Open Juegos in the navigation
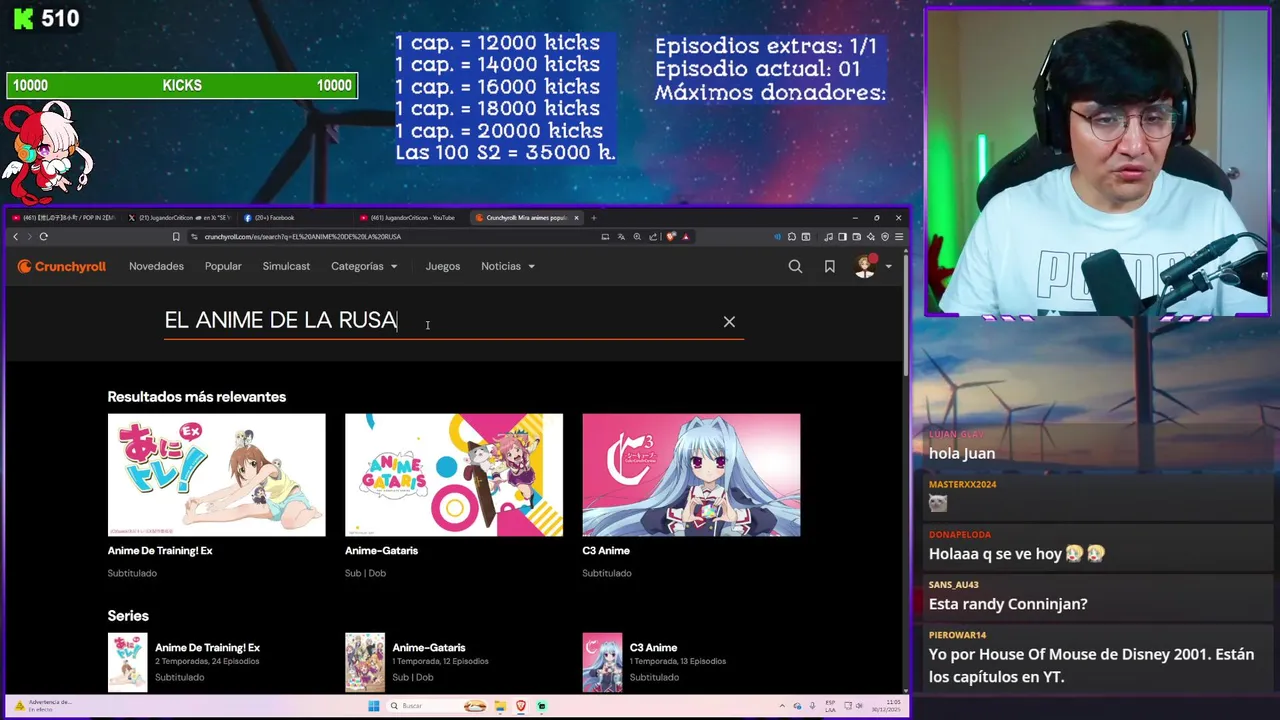 pyautogui.click(x=442, y=266)
